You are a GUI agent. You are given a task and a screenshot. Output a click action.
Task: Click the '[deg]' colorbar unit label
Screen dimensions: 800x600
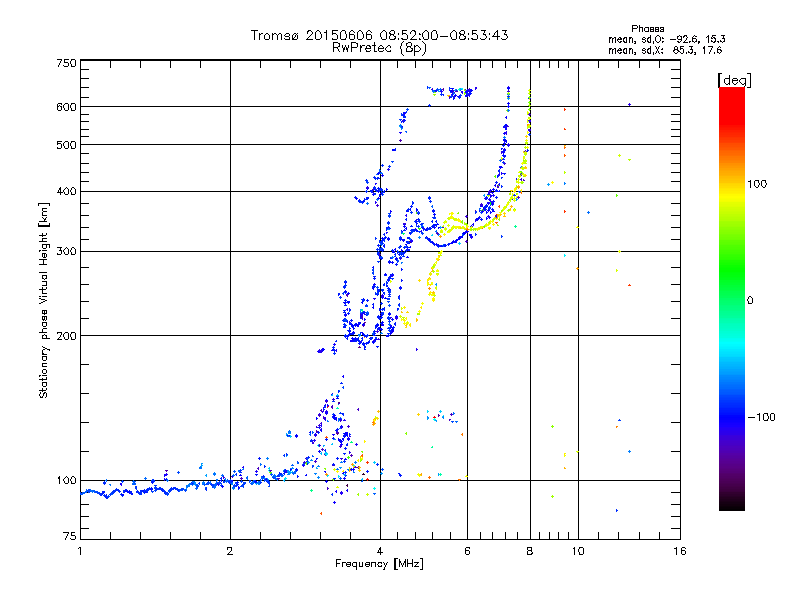[x=734, y=80]
